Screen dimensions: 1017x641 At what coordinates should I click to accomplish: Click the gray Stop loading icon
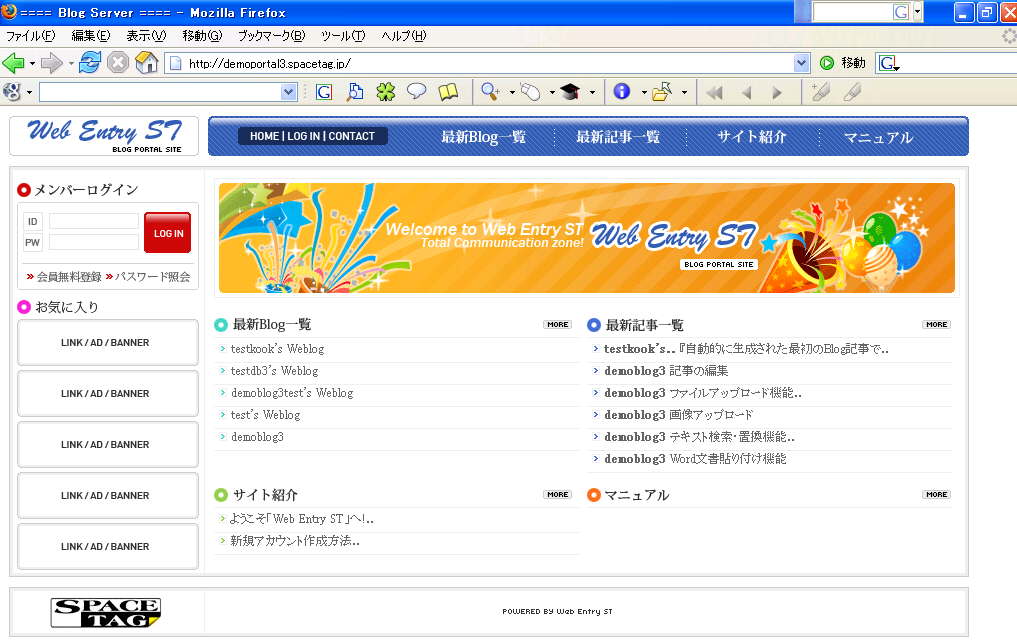[x=118, y=63]
